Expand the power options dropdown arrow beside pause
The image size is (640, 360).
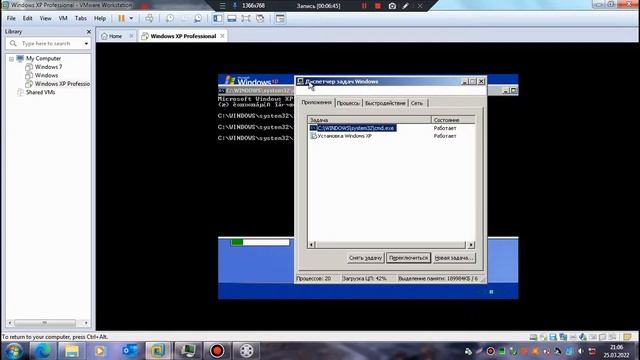[x=131, y=18]
